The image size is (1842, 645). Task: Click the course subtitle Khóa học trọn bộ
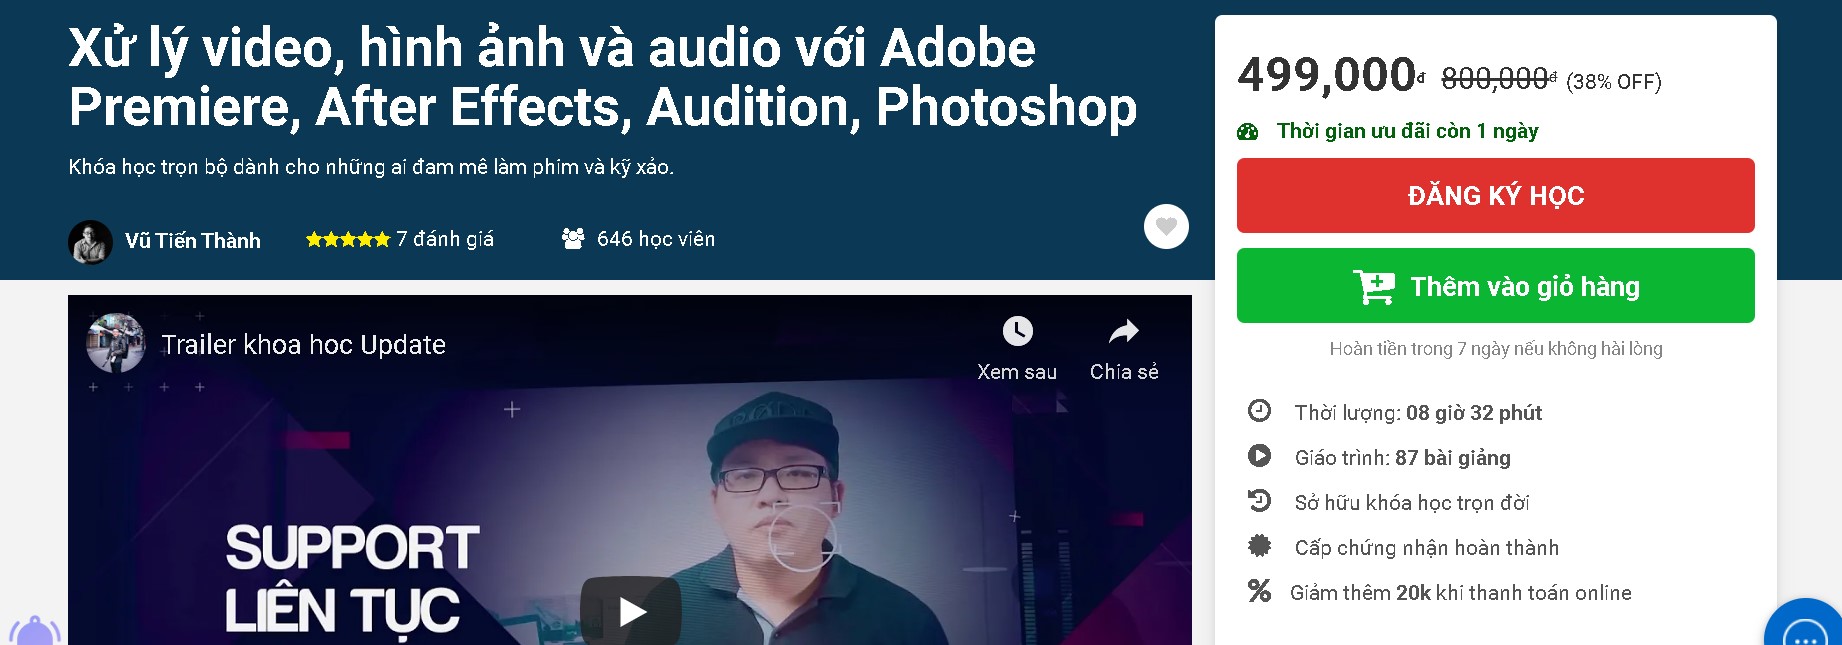(x=371, y=167)
